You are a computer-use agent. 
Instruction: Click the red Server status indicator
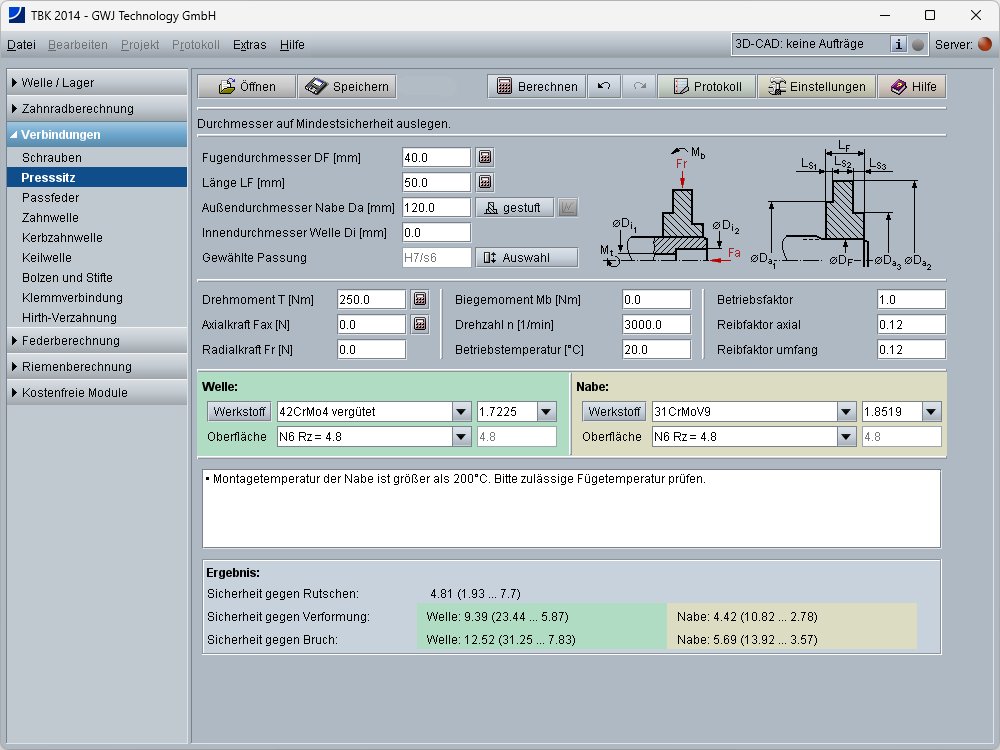click(985, 44)
